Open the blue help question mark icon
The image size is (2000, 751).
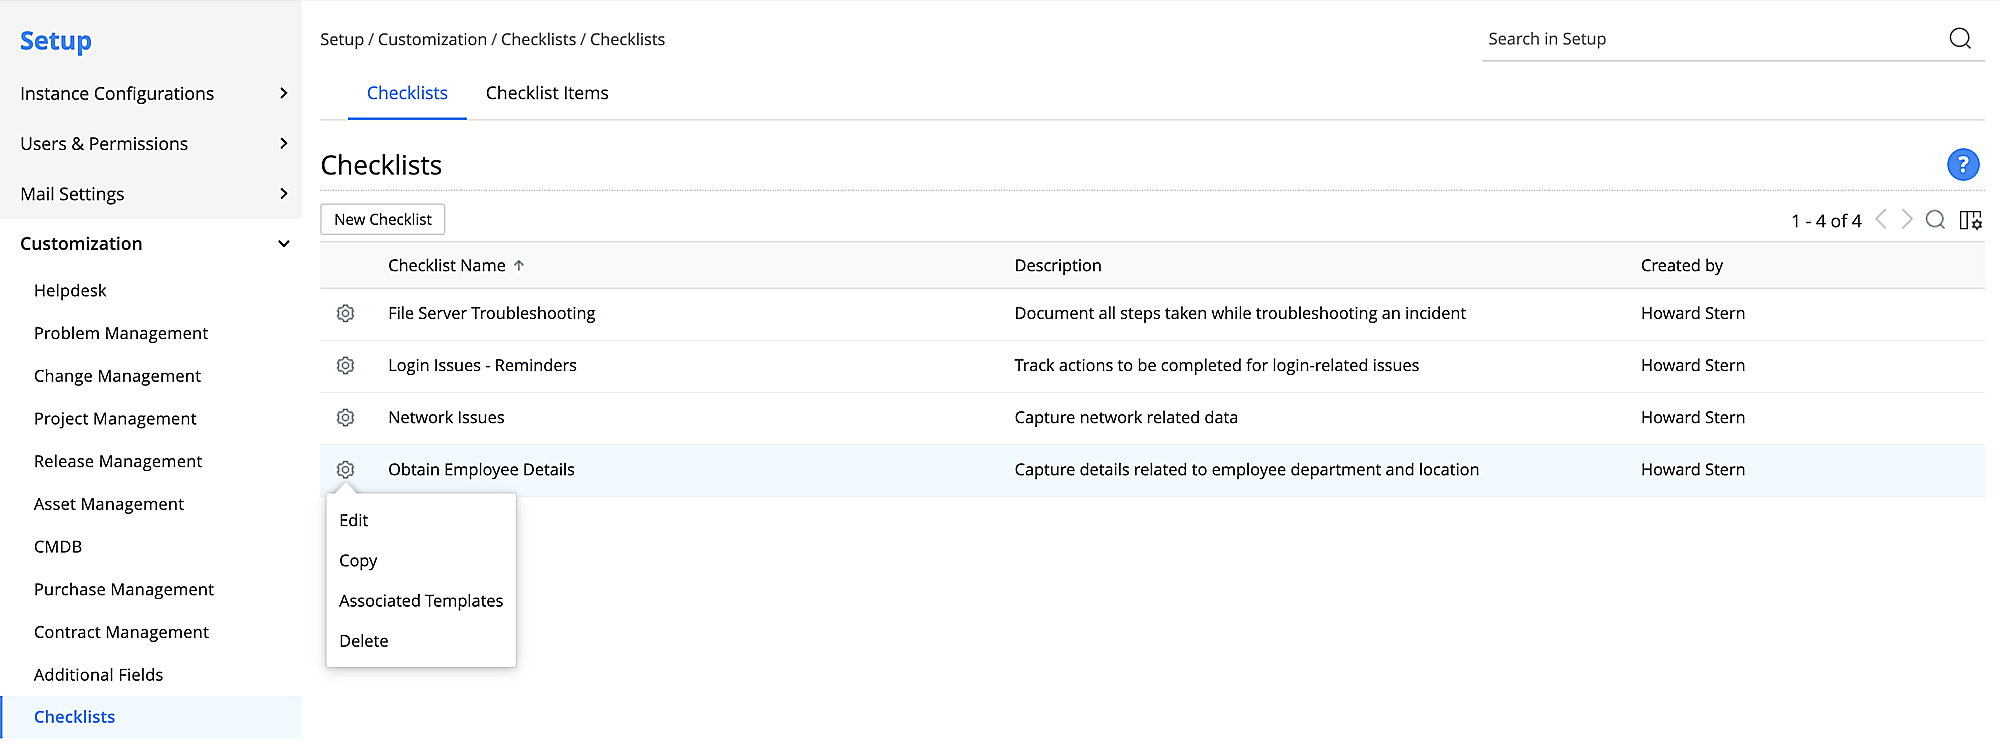click(1962, 165)
